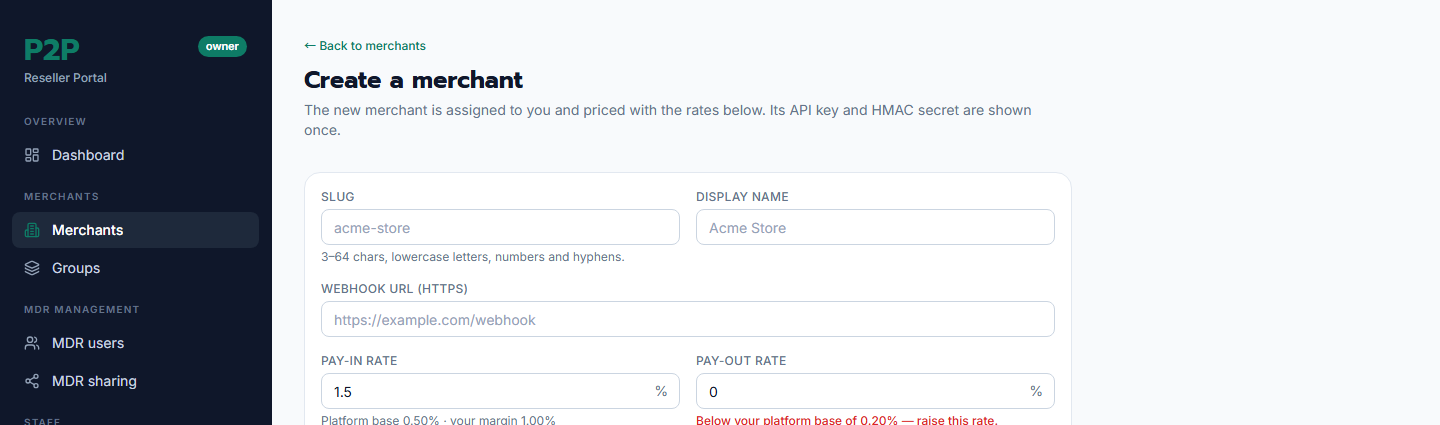Viewport: 1440px width, 425px height.
Task: Click the Merchants building icon
Action: [x=32, y=230]
